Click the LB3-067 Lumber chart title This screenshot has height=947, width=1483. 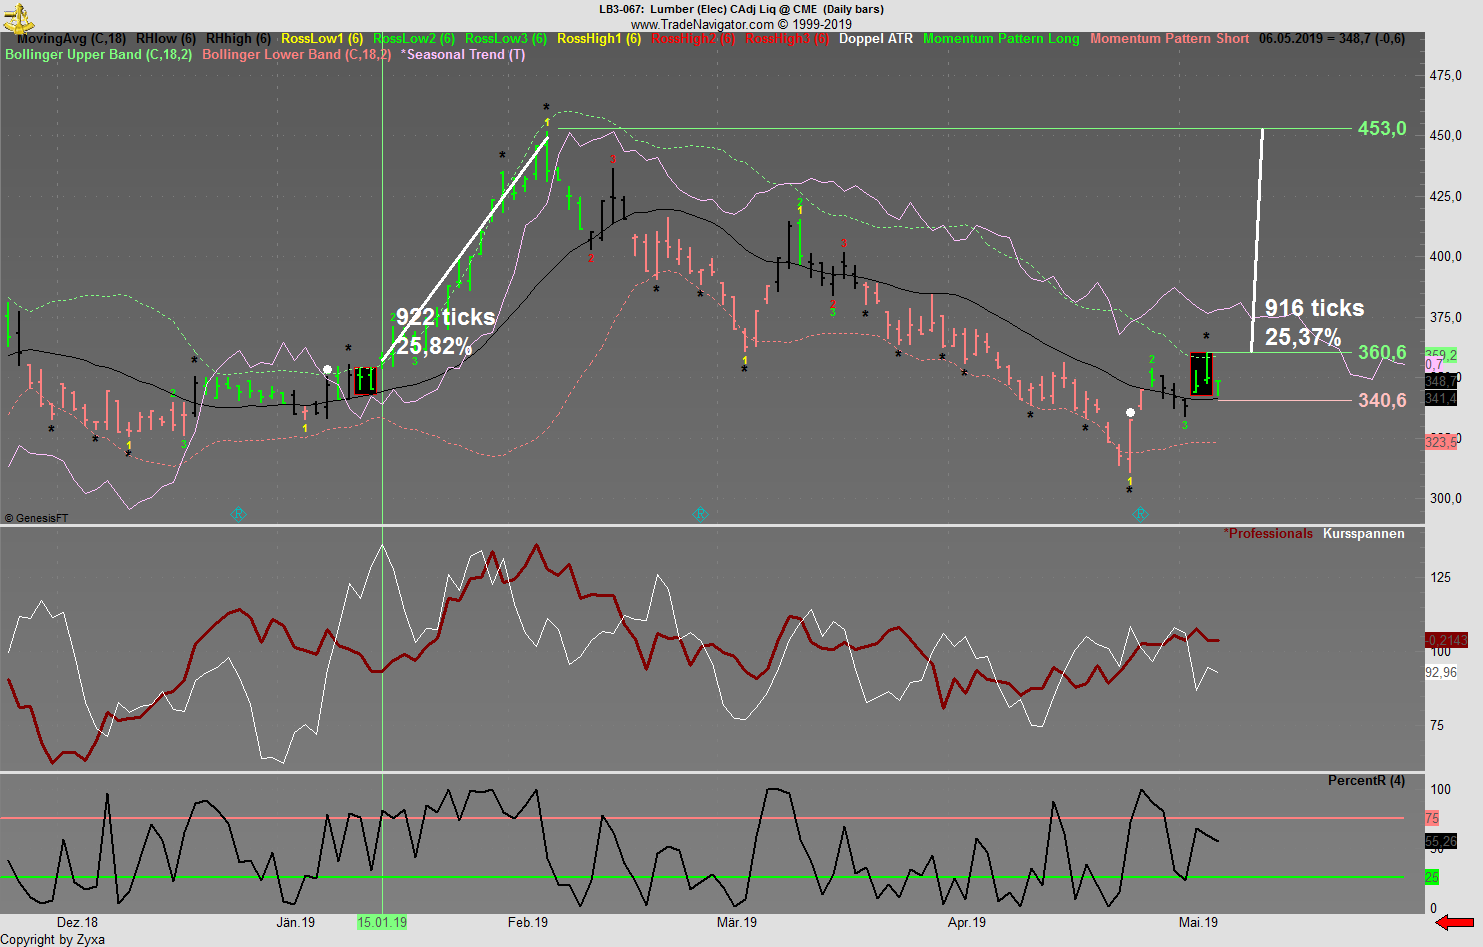point(741,9)
